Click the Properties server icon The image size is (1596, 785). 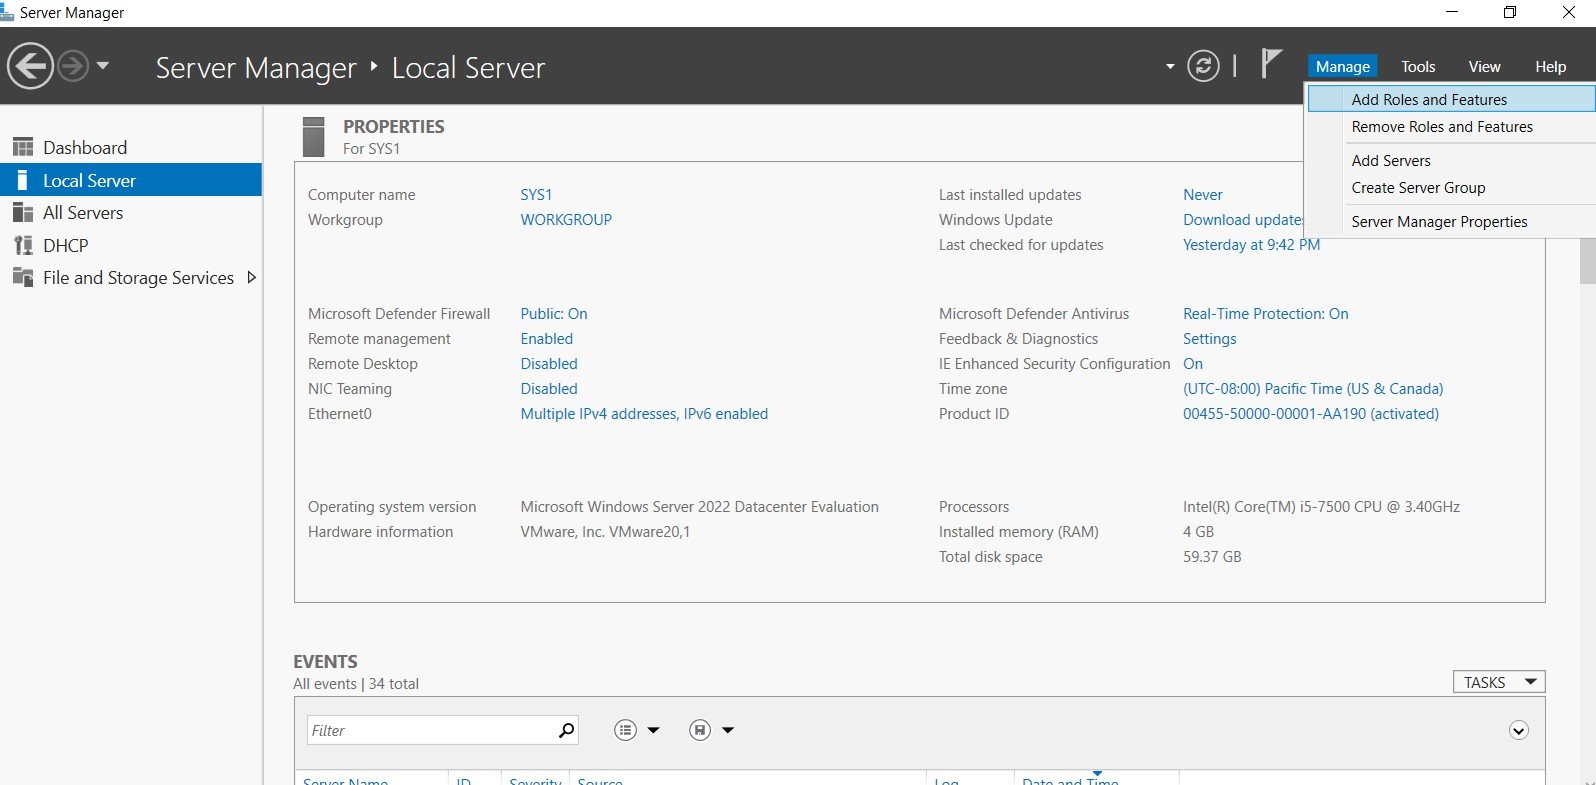click(313, 137)
